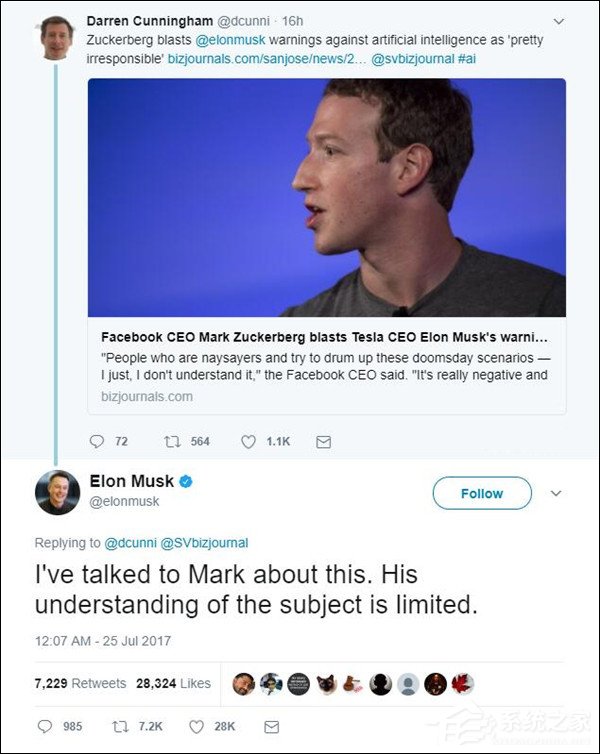Expand the chevron menu next to Follow button
The image size is (600, 754).
tap(556, 493)
